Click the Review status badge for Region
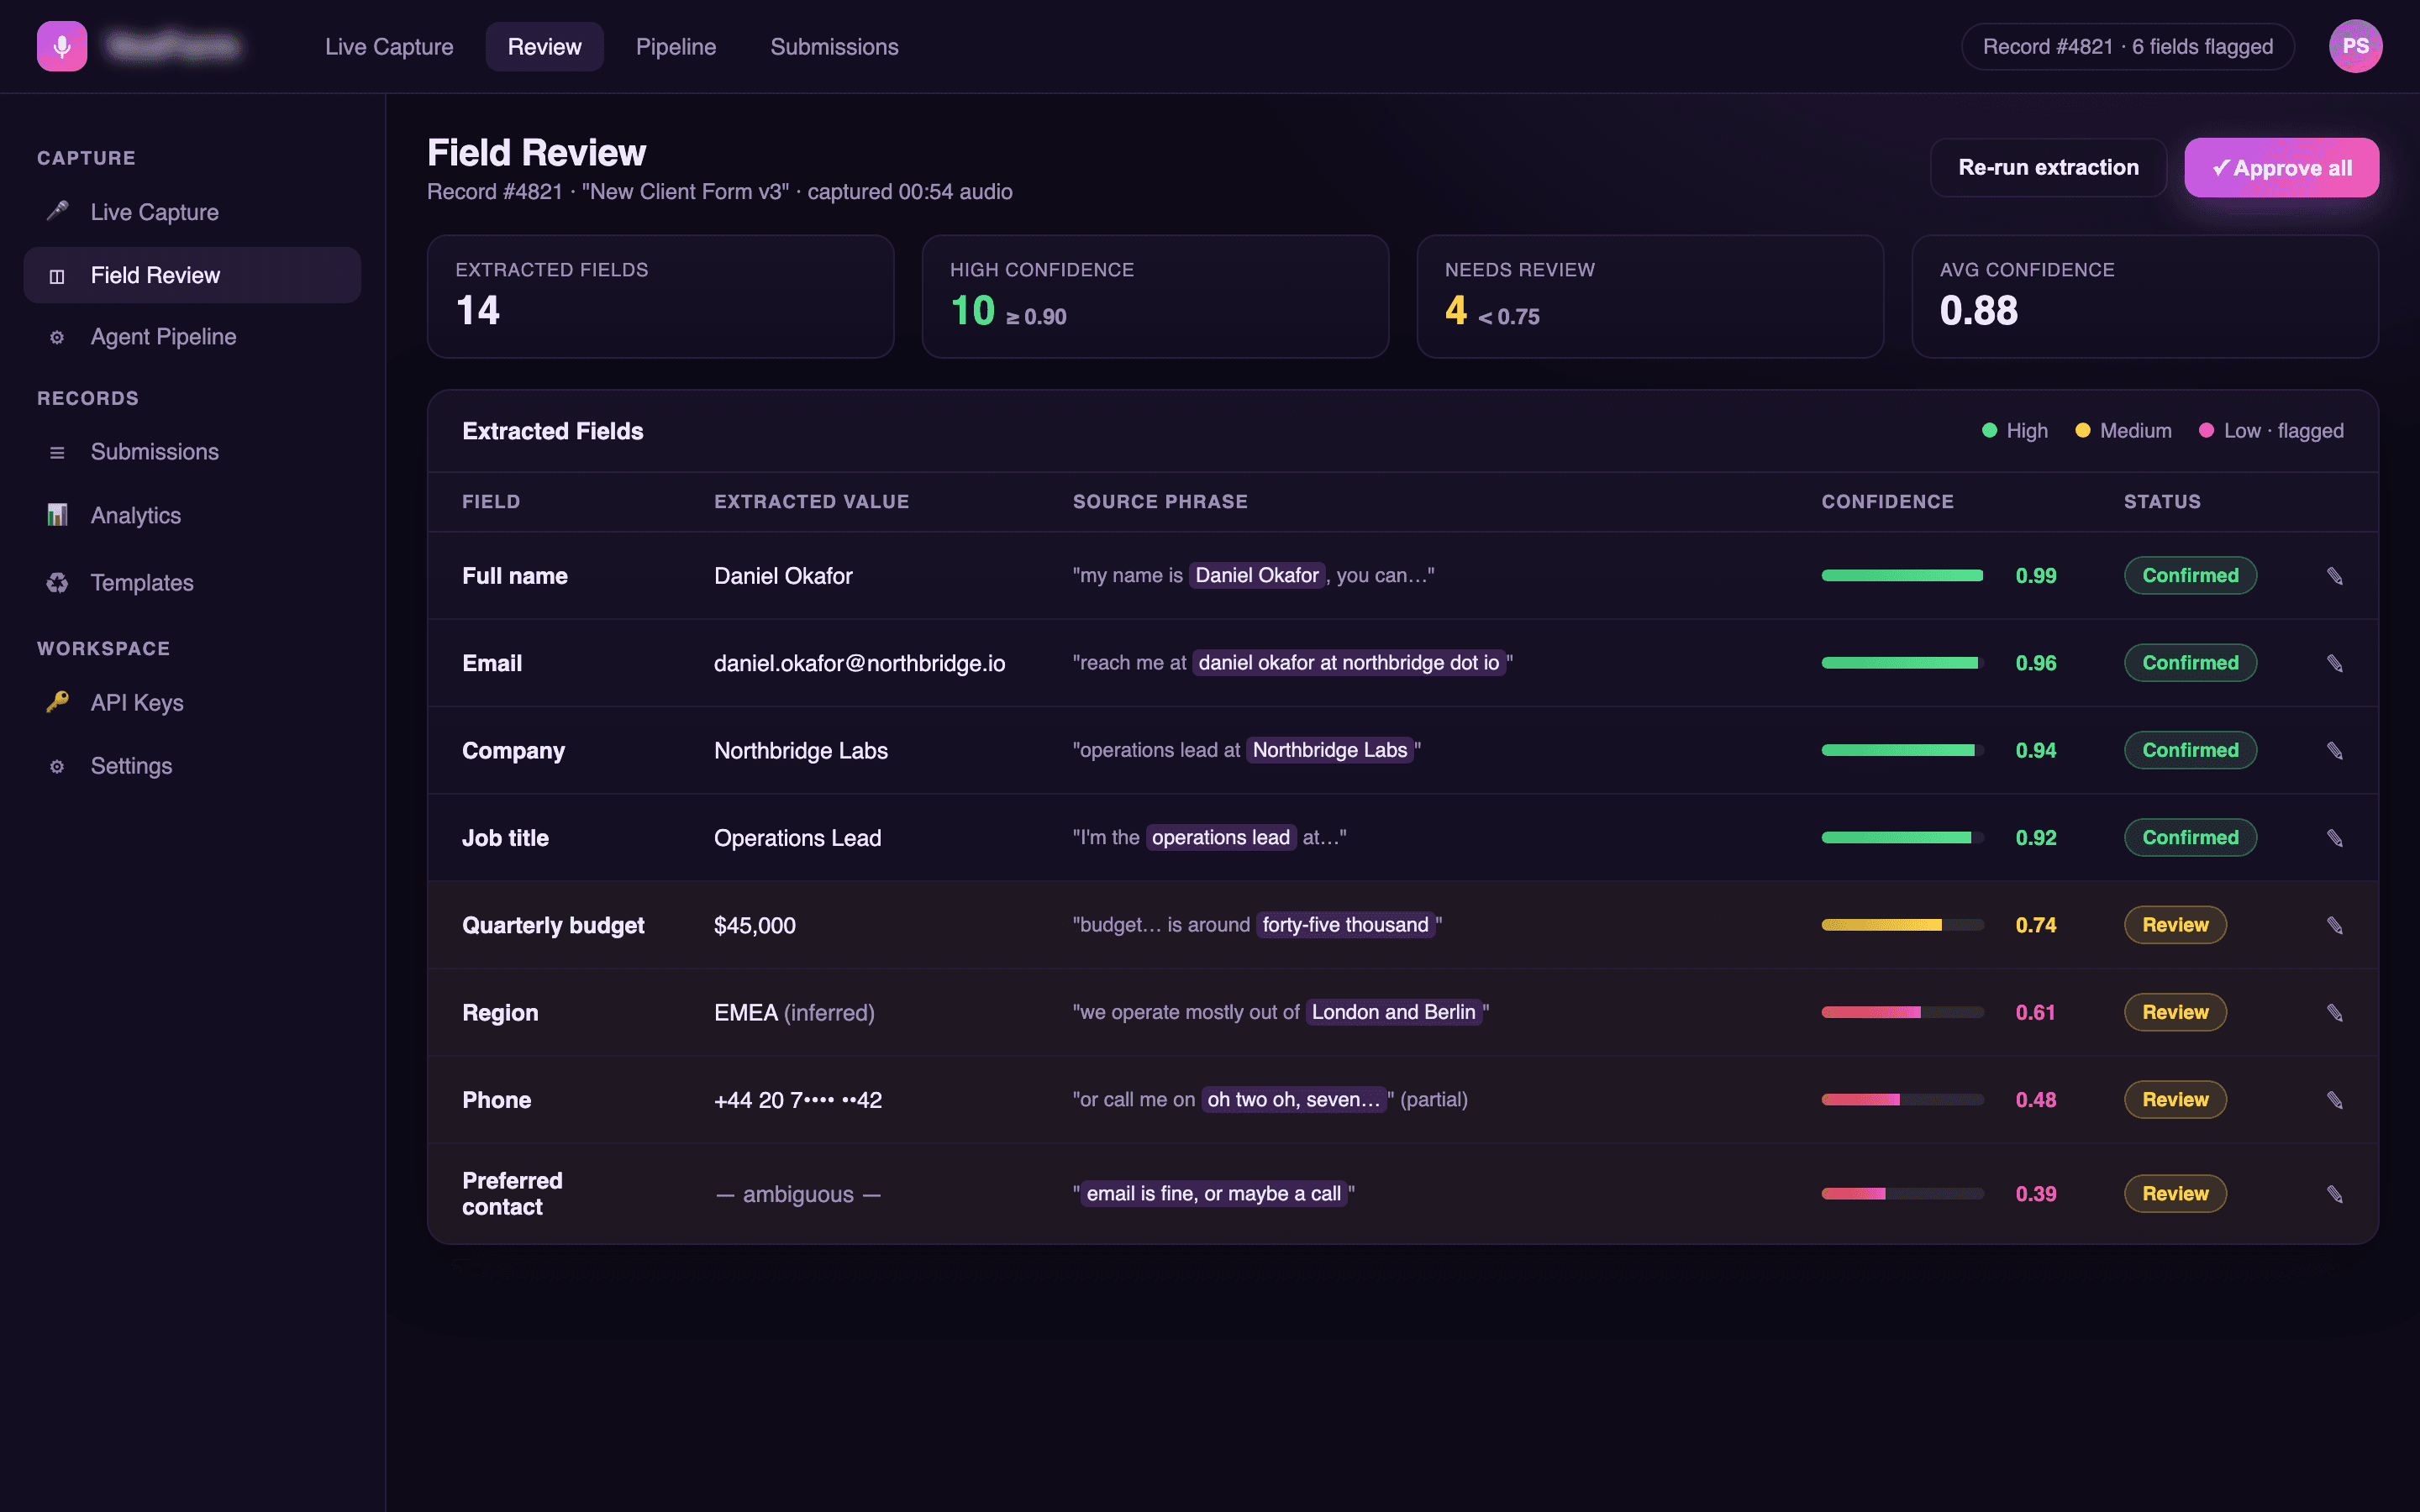2420x1512 pixels. click(2175, 1012)
